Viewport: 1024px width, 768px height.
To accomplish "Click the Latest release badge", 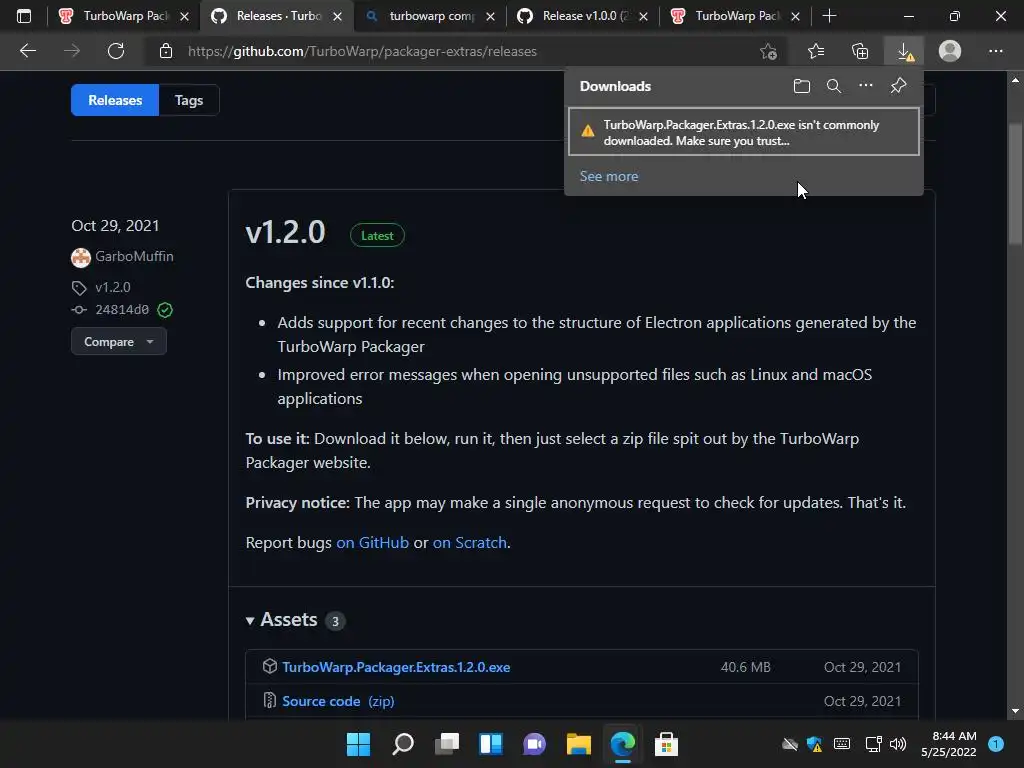I will coord(377,235).
